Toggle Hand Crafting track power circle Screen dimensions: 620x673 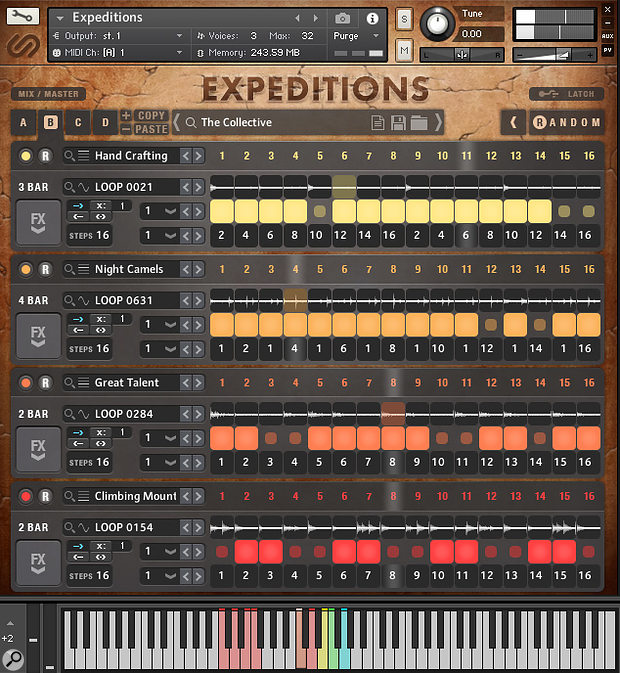click(26, 156)
